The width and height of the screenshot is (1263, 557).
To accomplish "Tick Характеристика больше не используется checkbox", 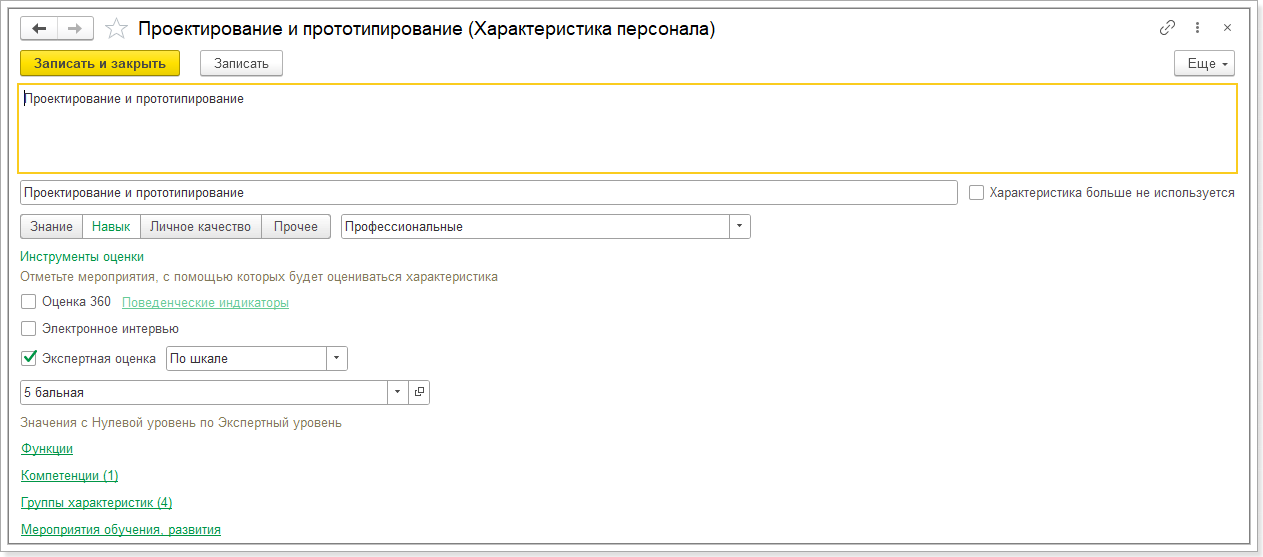I will coord(977,193).
